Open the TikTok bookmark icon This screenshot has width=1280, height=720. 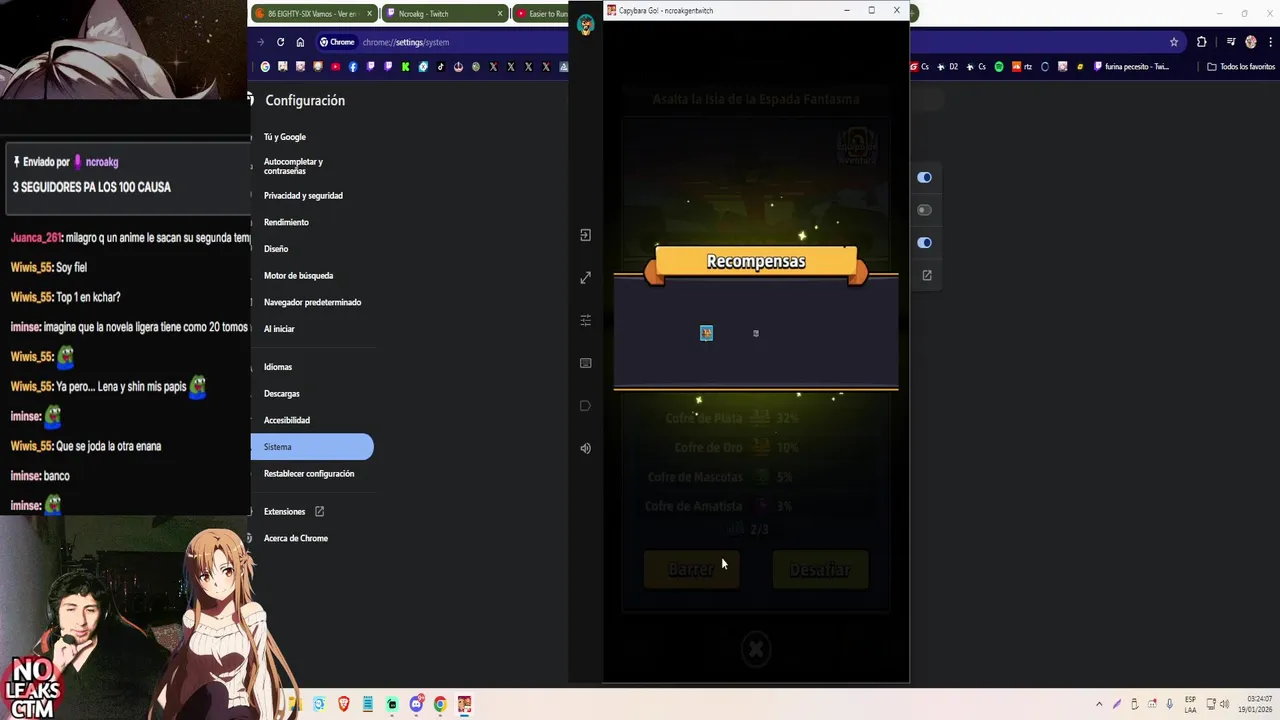point(441,67)
